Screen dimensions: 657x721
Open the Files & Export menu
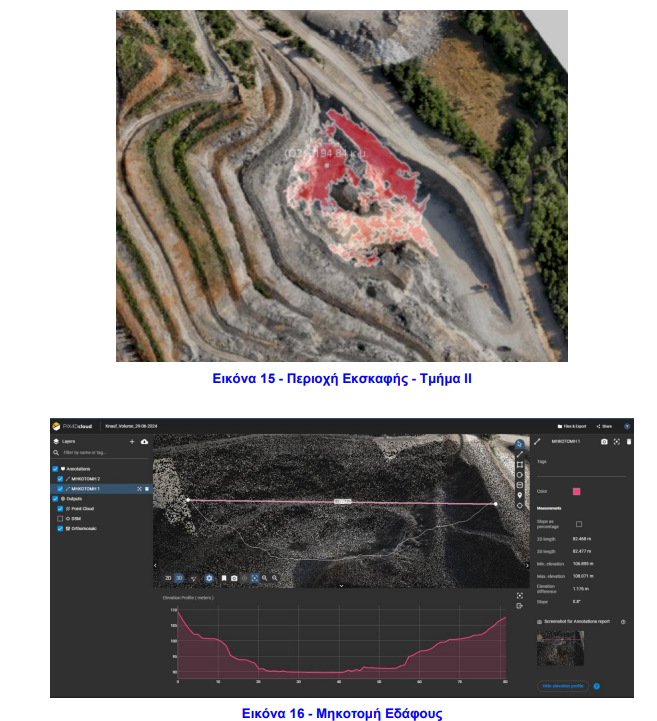571,426
